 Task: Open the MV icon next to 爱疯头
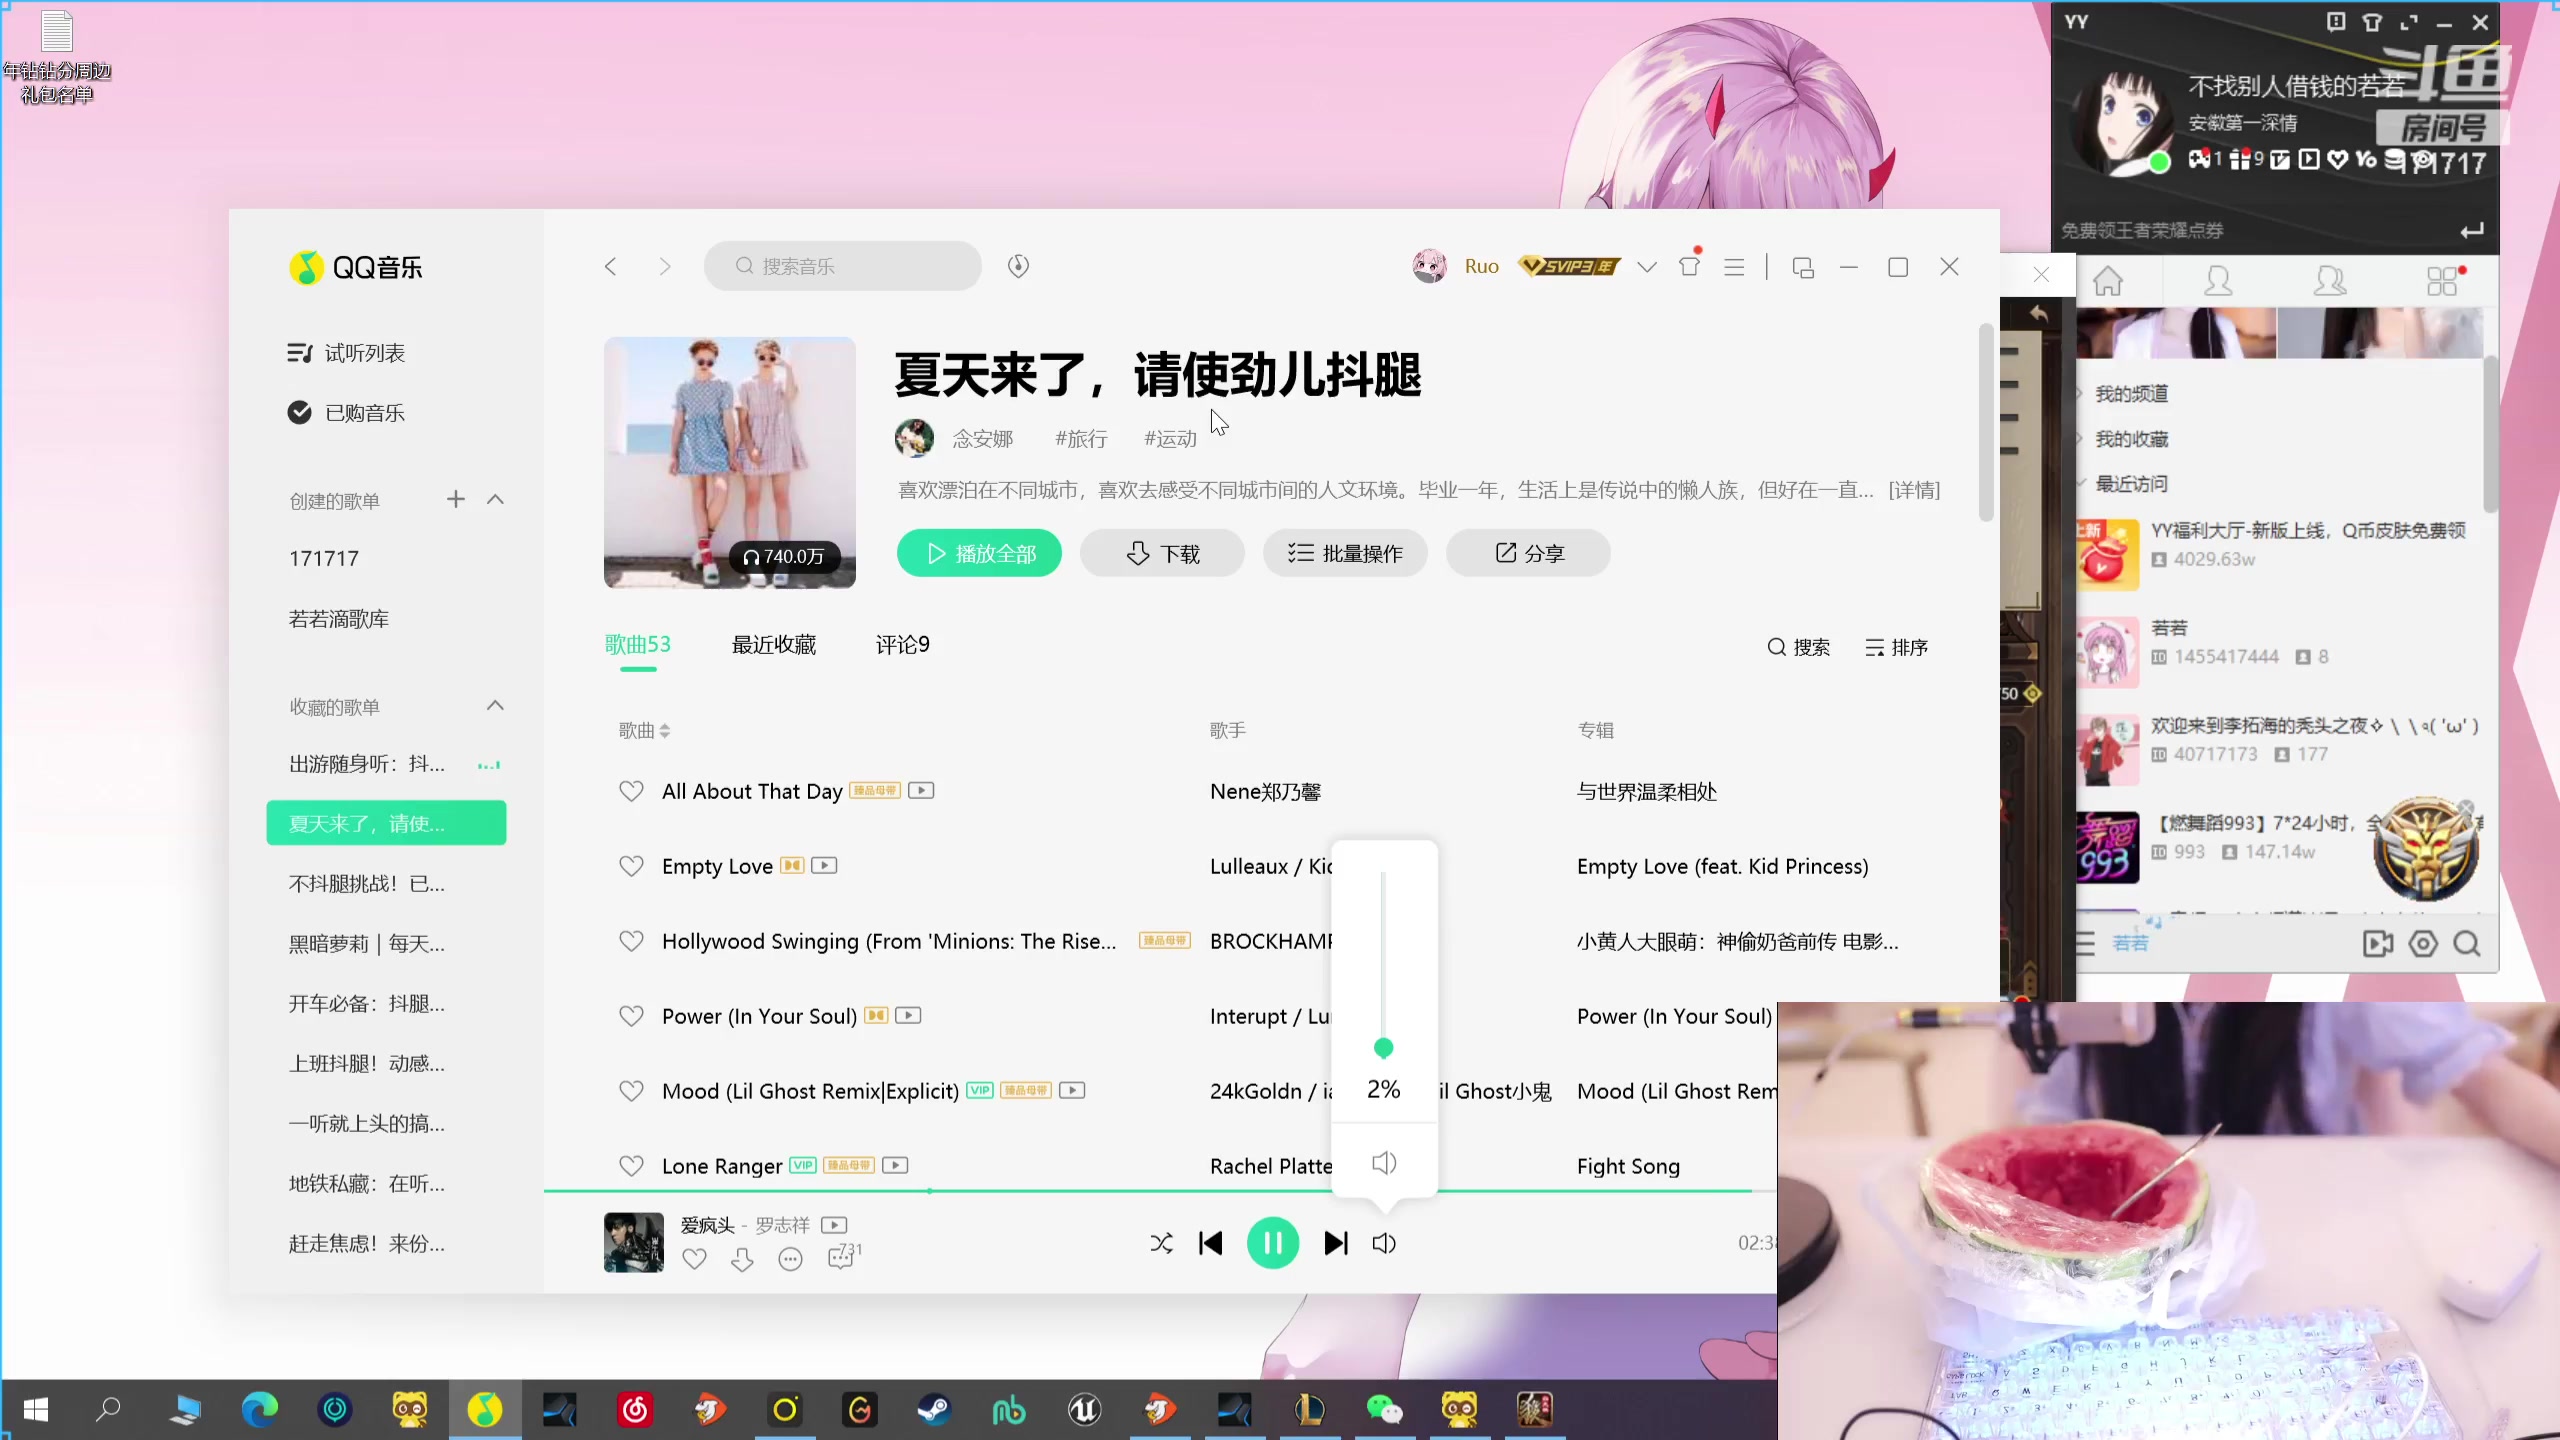tap(833, 1224)
